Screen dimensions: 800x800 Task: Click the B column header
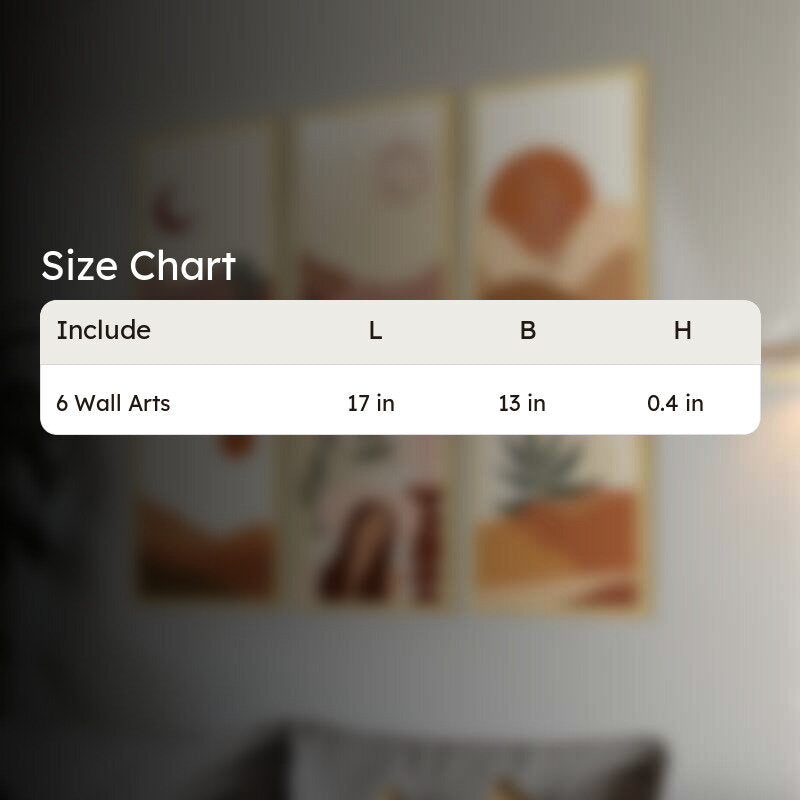point(528,331)
